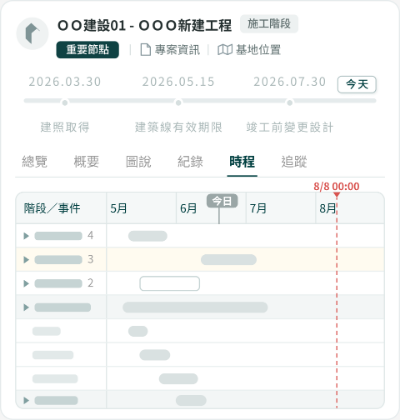The width and height of the screenshot is (400, 420).
Task: Click the 8/8 00:00 red deadline marker
Action: click(x=336, y=186)
